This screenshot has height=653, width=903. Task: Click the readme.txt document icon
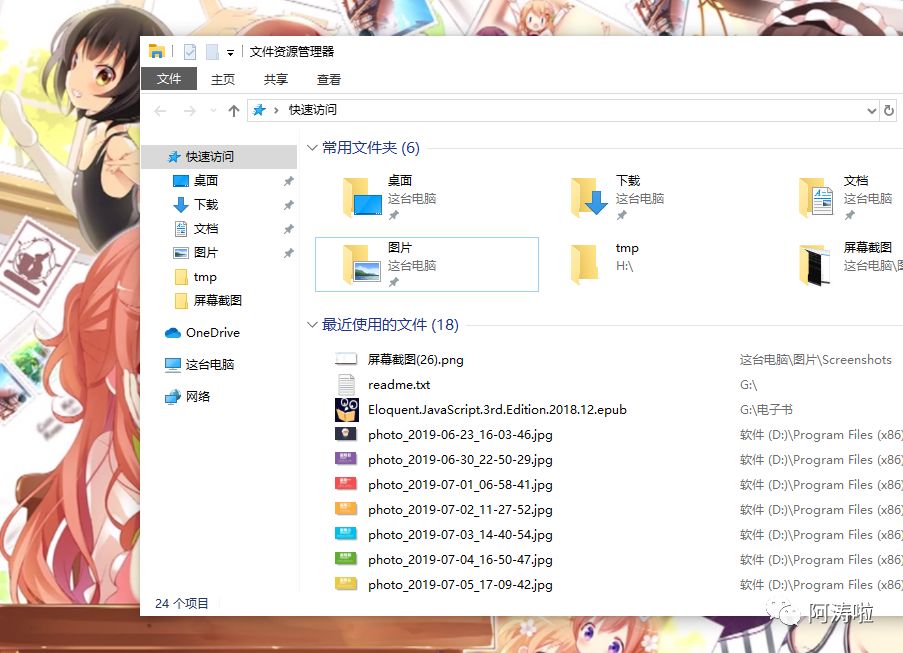coord(346,385)
